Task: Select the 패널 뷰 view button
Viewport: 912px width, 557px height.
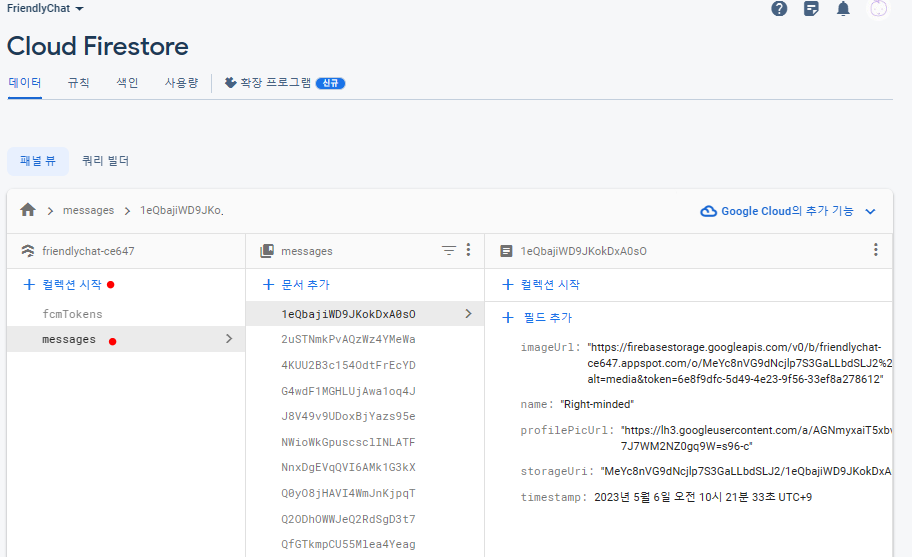Action: pyautogui.click(x=38, y=161)
